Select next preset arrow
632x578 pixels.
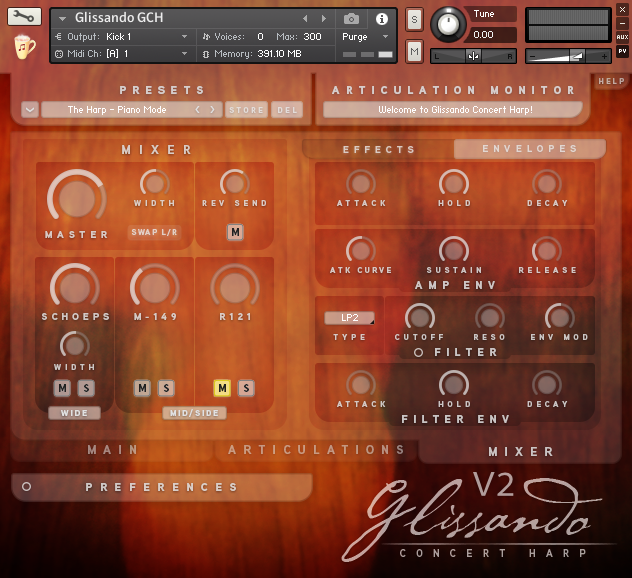pos(212,110)
